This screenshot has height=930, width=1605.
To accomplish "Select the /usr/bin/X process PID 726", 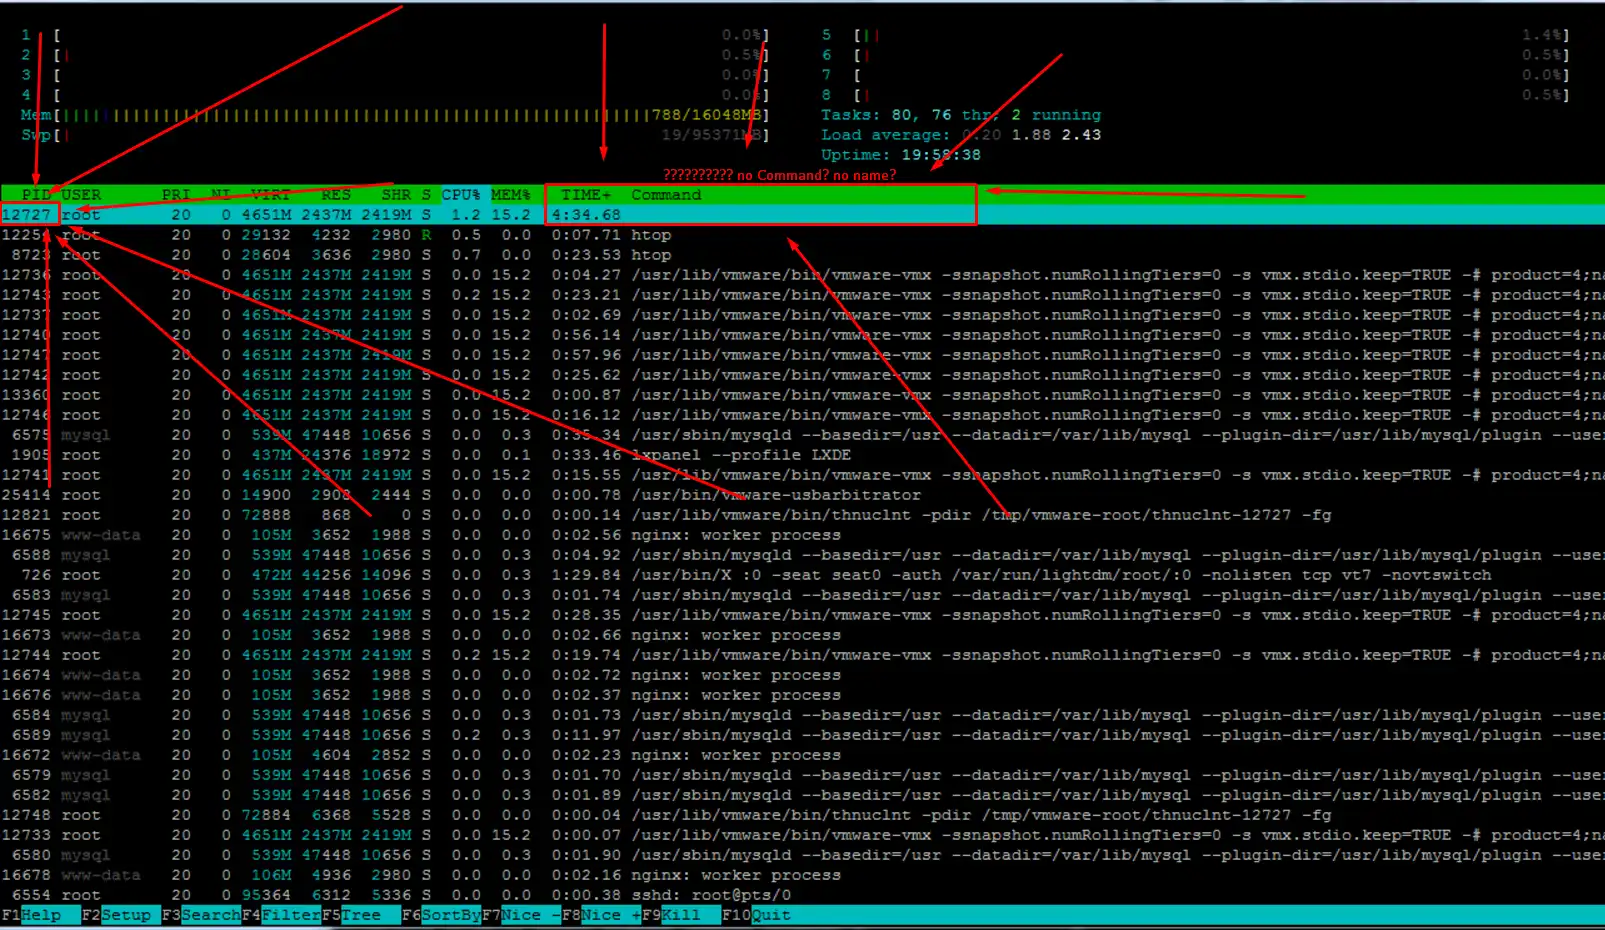I will pos(802,575).
